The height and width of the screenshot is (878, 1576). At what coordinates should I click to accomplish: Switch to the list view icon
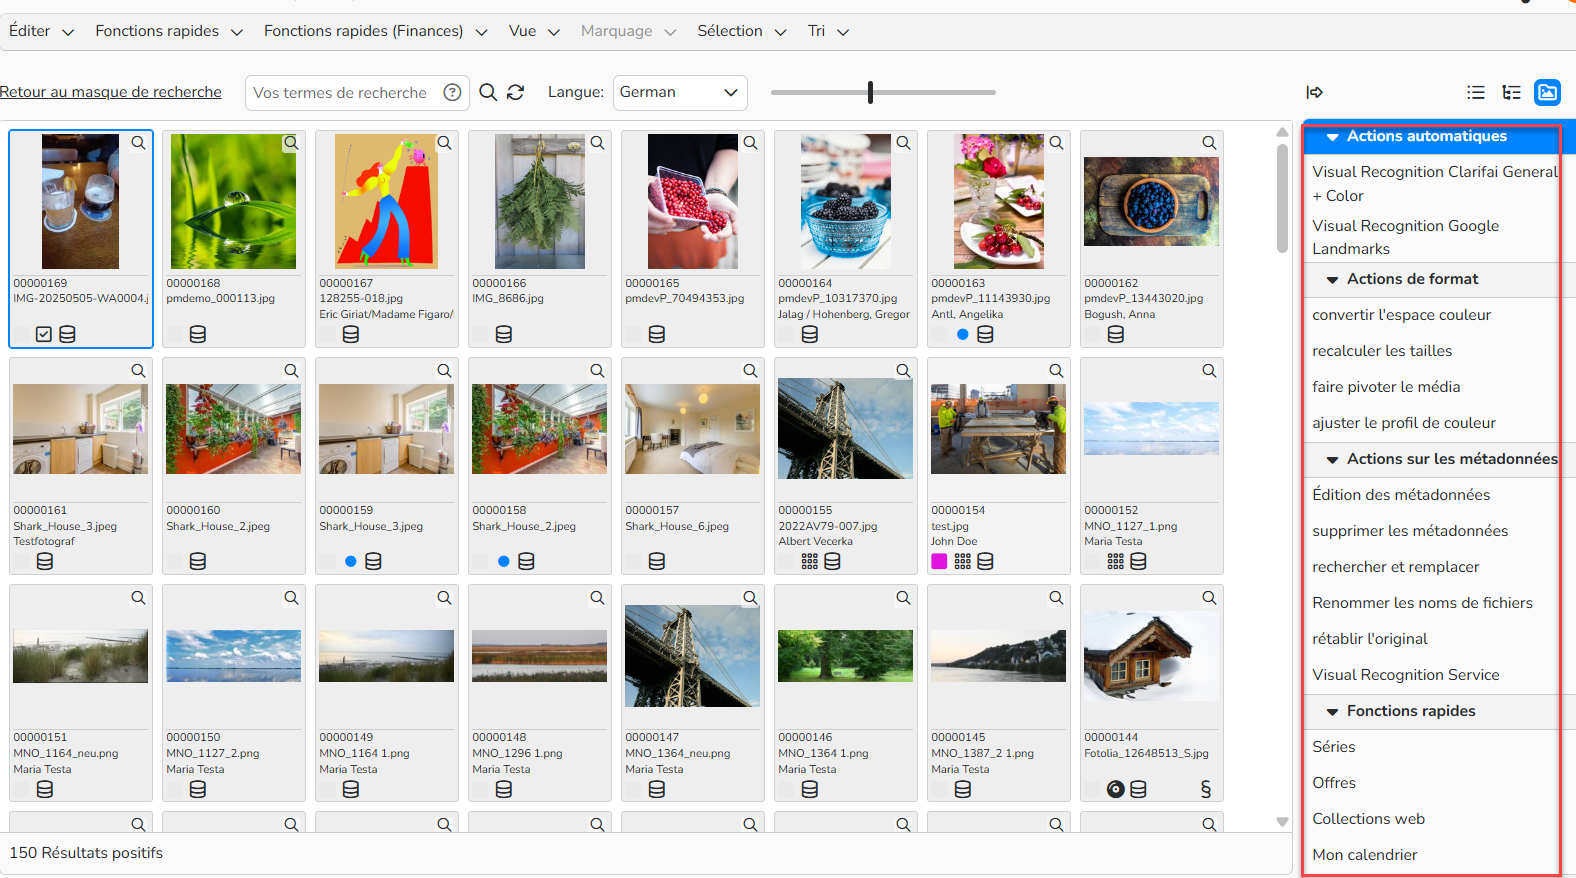pyautogui.click(x=1476, y=92)
